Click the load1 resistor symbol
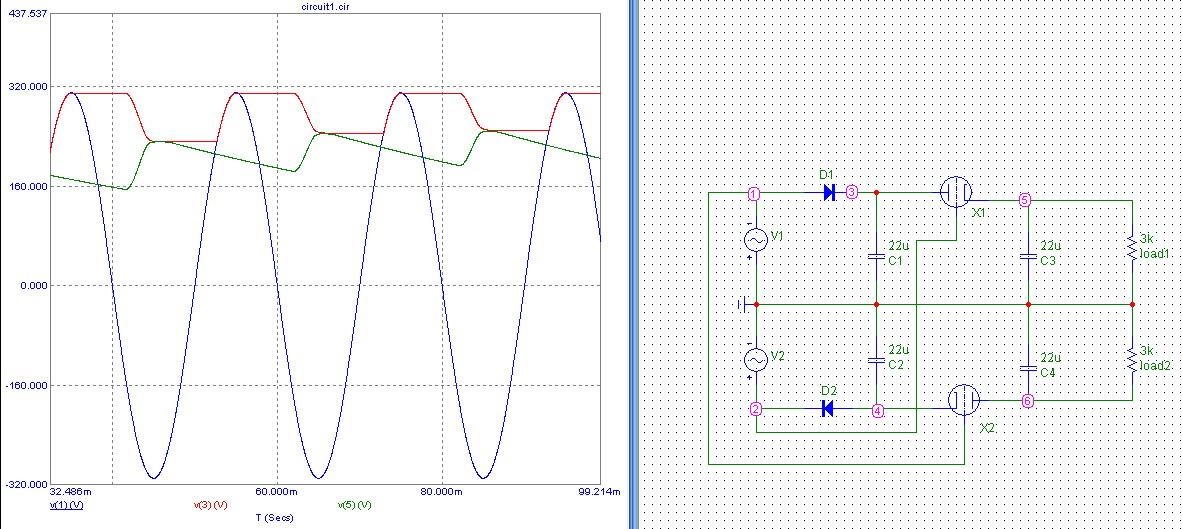 click(x=1132, y=247)
